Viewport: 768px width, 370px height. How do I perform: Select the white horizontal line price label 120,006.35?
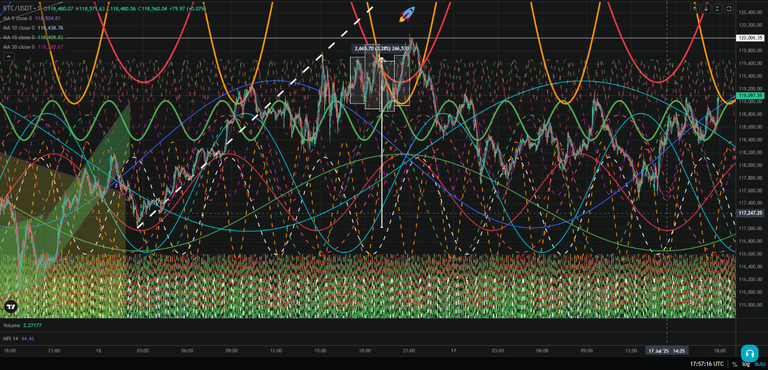click(750, 38)
